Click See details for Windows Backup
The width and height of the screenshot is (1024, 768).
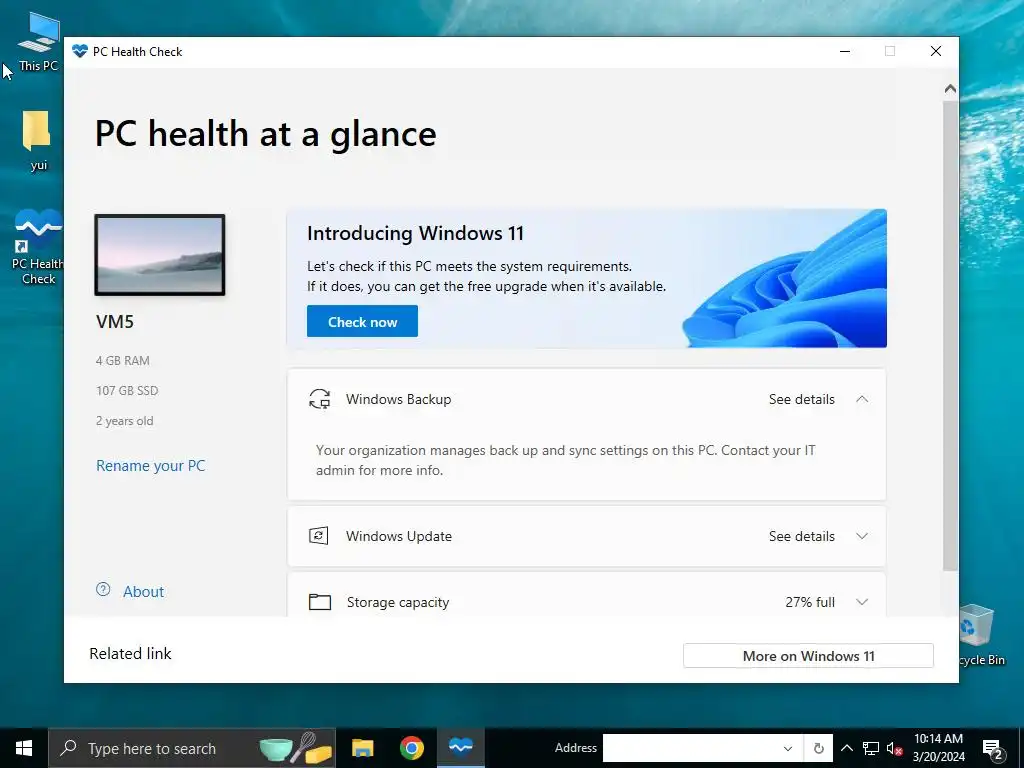(801, 399)
